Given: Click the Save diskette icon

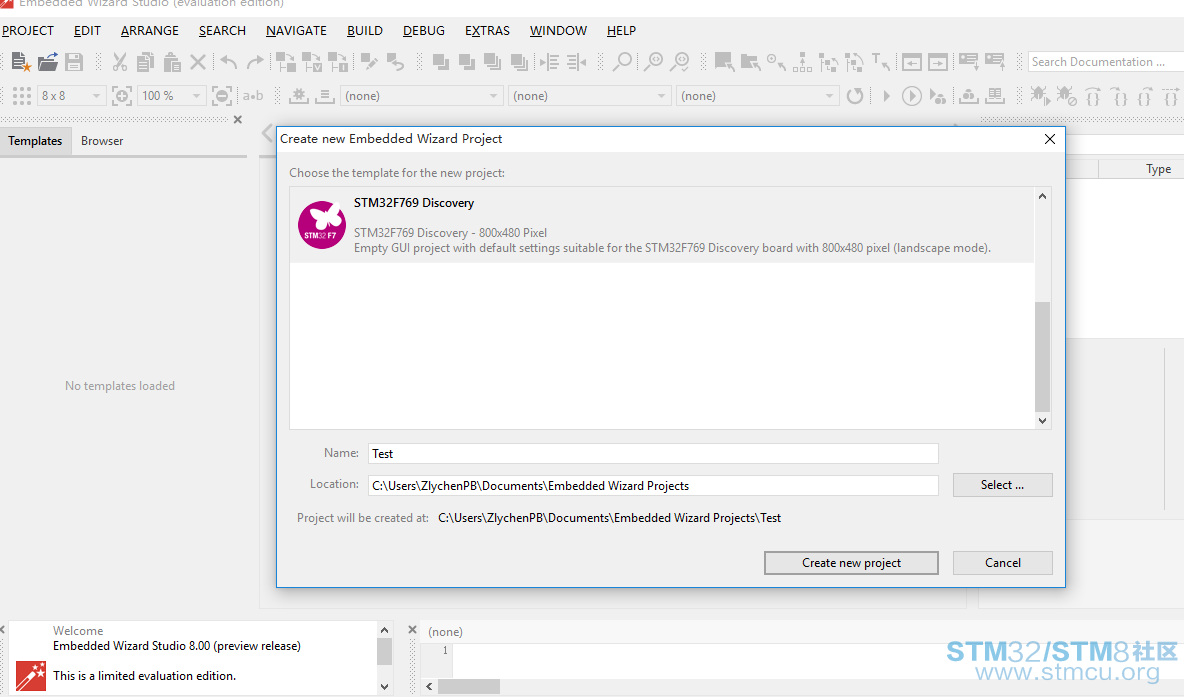Looking at the screenshot, I should (74, 62).
